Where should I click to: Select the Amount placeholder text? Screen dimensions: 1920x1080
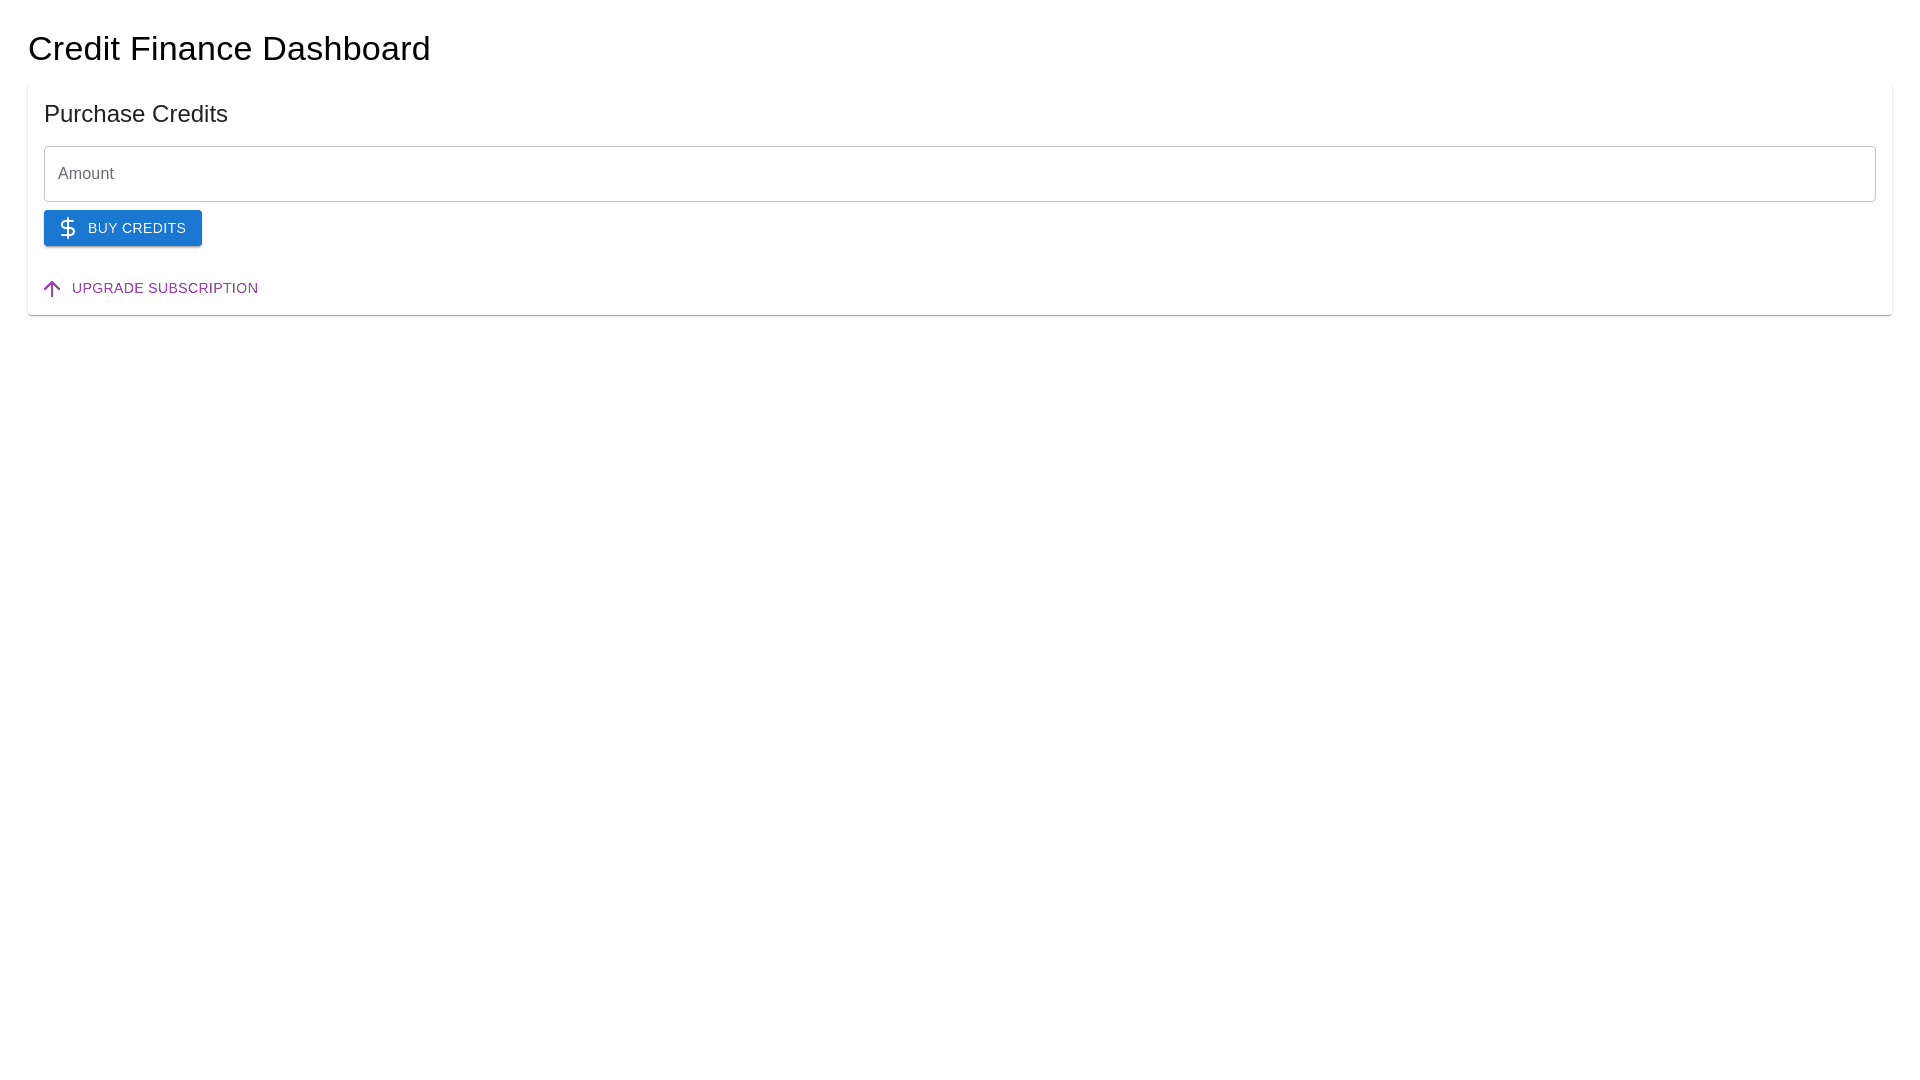[x=86, y=174]
